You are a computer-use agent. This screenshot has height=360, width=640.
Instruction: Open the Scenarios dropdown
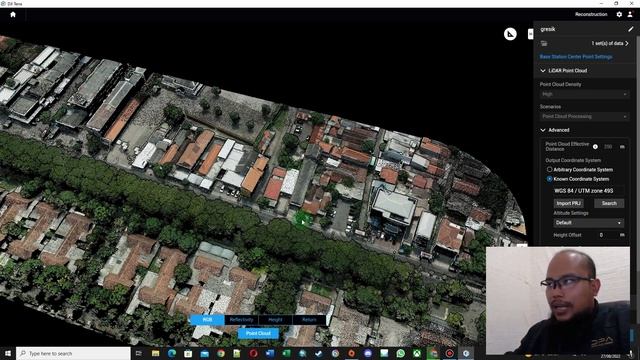584,116
